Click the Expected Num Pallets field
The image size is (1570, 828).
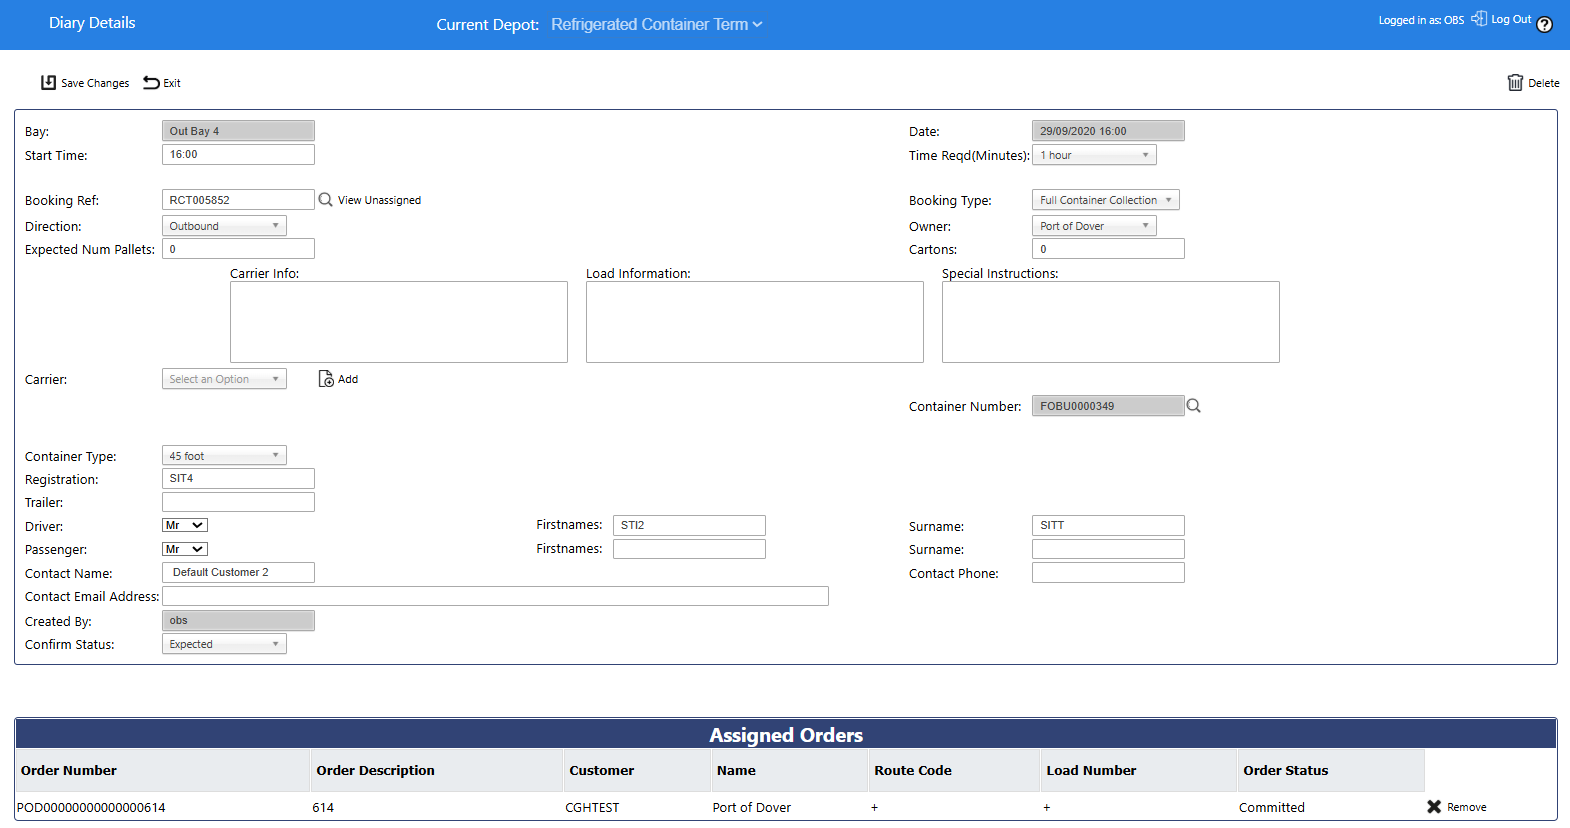[x=238, y=249]
